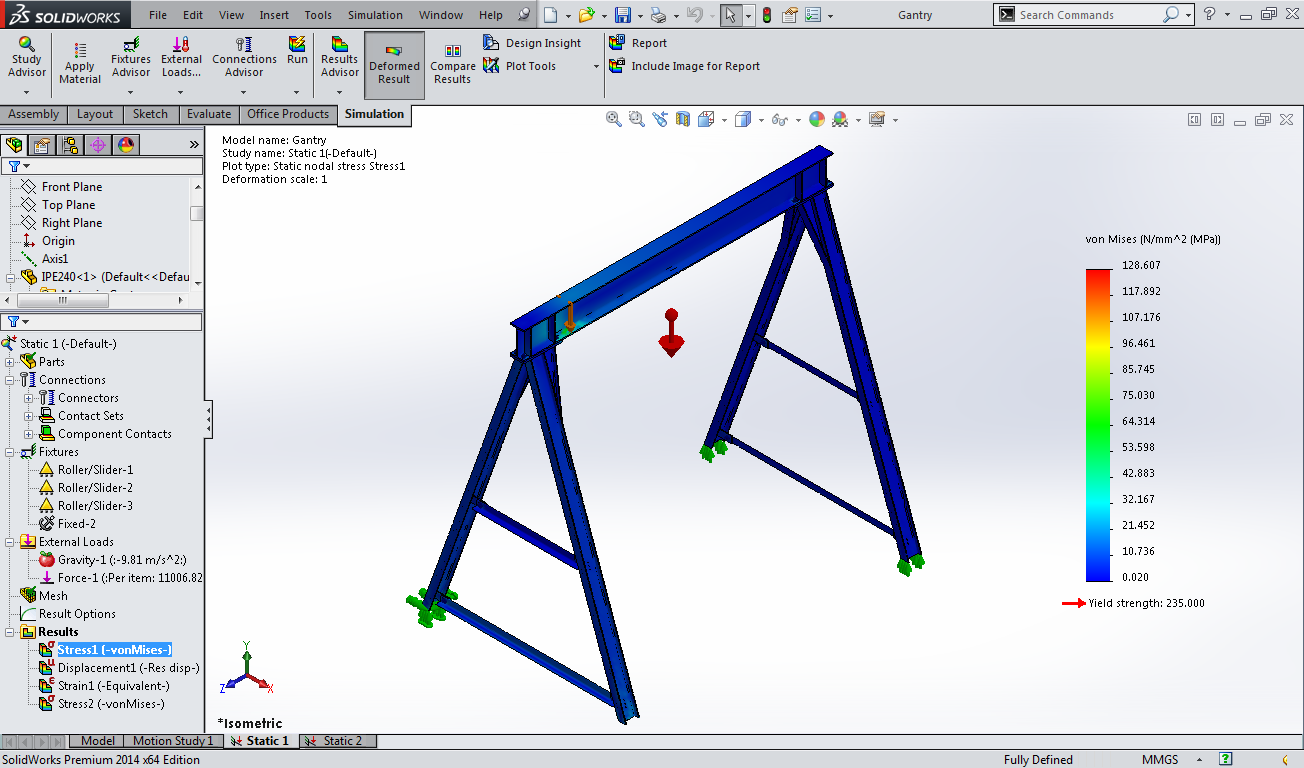Run the simulation study
The width and height of the screenshot is (1304, 768).
pyautogui.click(x=297, y=51)
